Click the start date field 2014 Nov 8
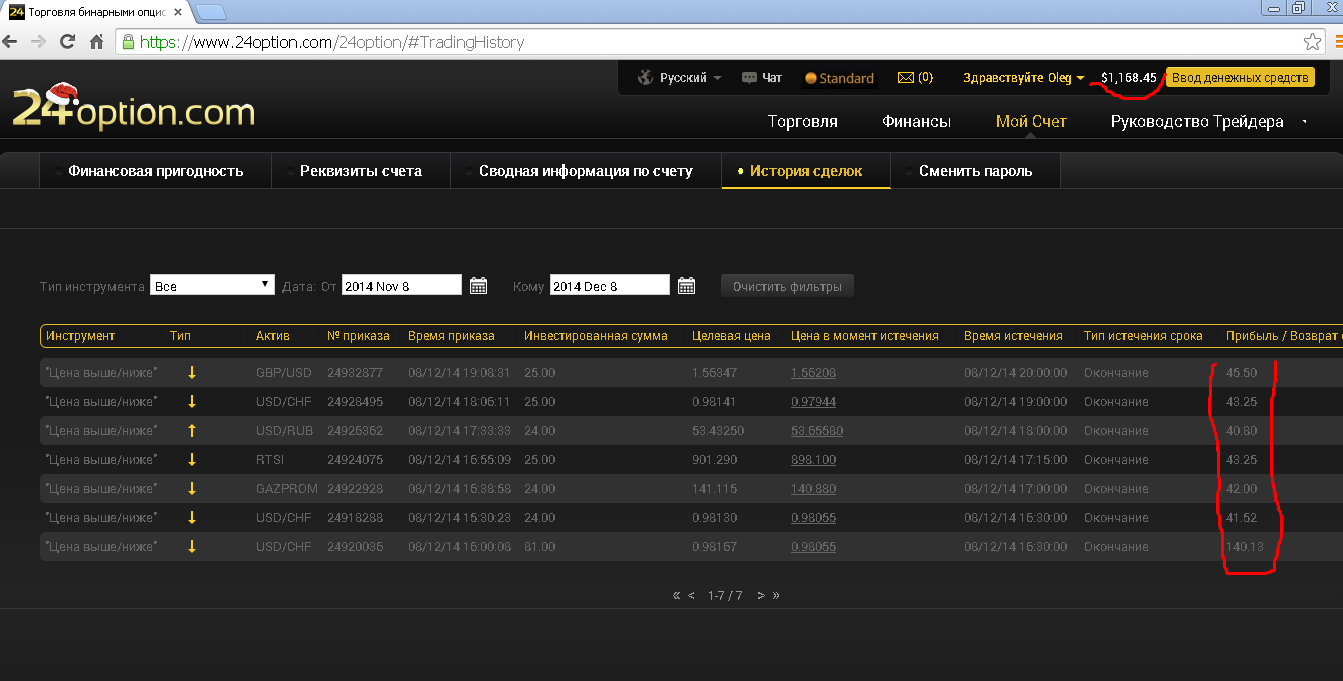This screenshot has width=1343, height=681. (x=401, y=285)
